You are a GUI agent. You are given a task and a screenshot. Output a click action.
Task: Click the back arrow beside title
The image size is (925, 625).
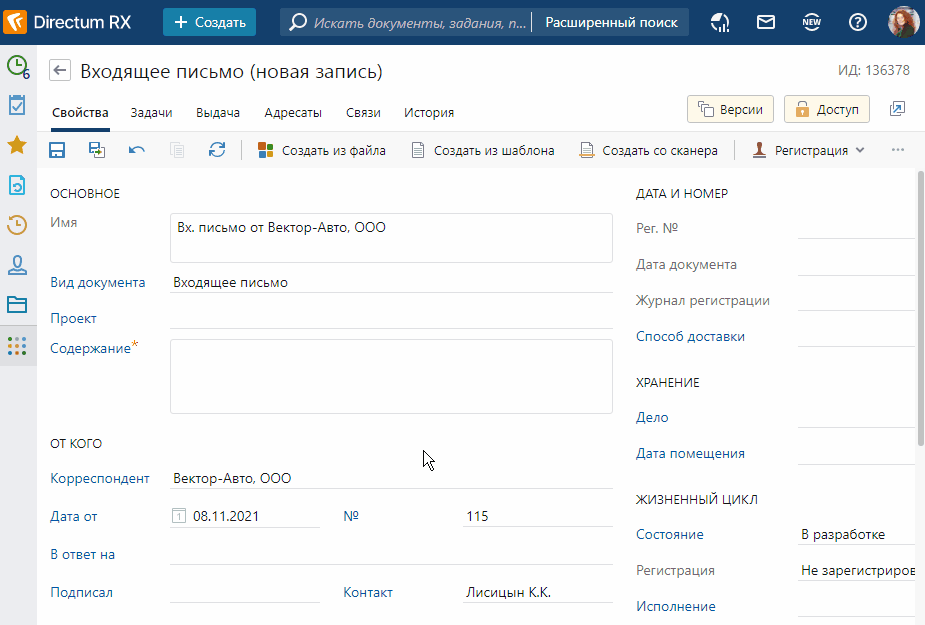pos(60,71)
